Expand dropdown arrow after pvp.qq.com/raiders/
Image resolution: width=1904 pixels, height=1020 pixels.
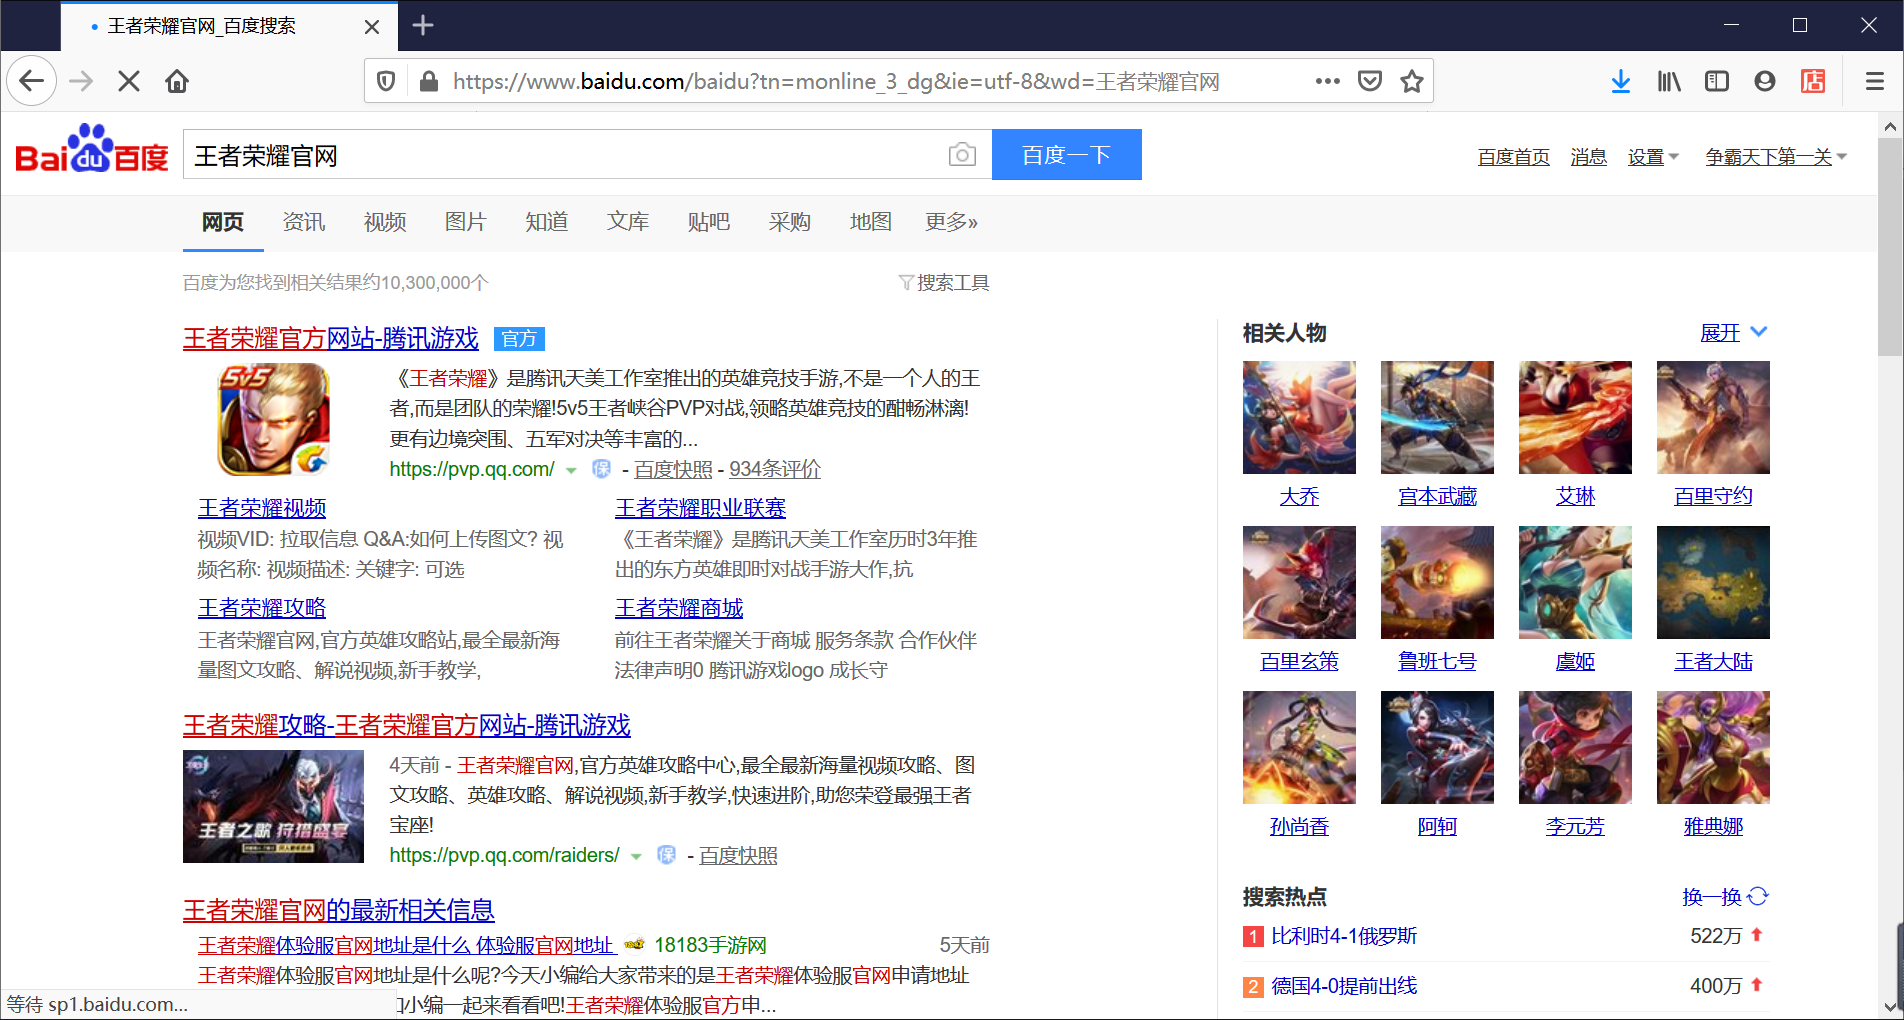point(636,856)
